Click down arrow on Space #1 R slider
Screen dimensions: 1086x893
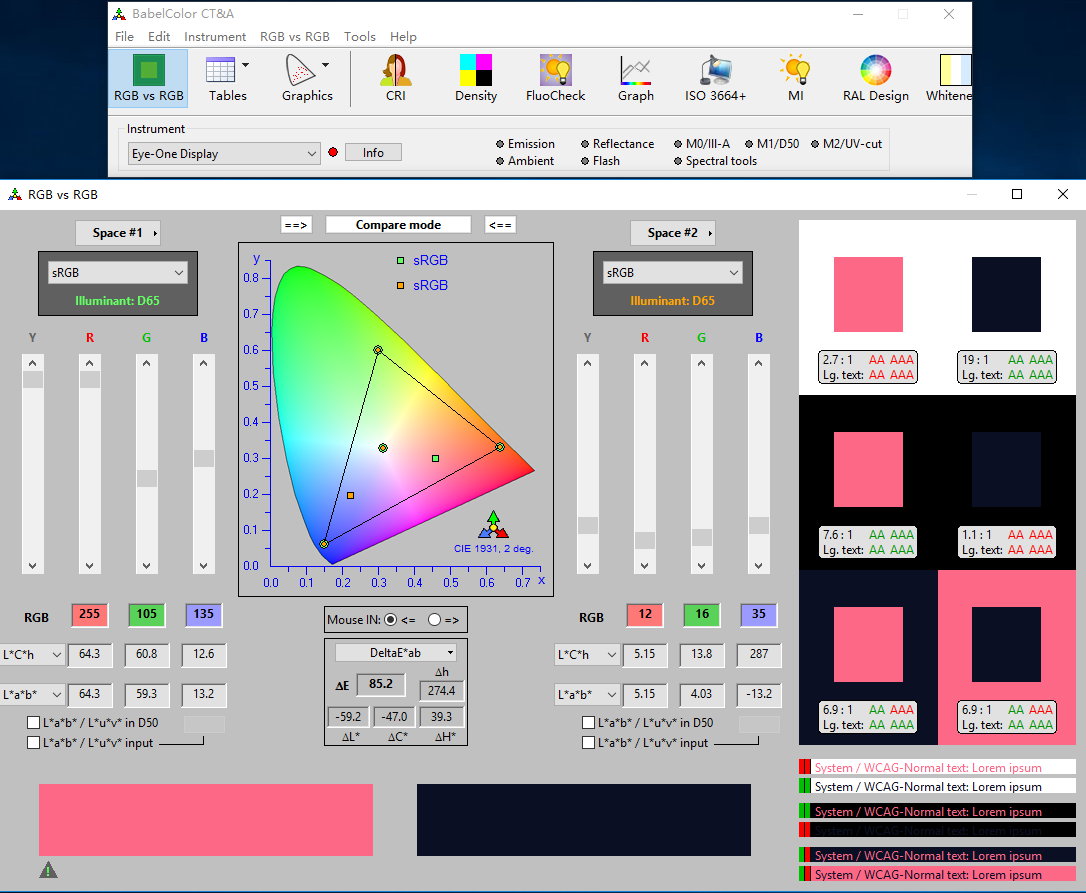[89, 565]
